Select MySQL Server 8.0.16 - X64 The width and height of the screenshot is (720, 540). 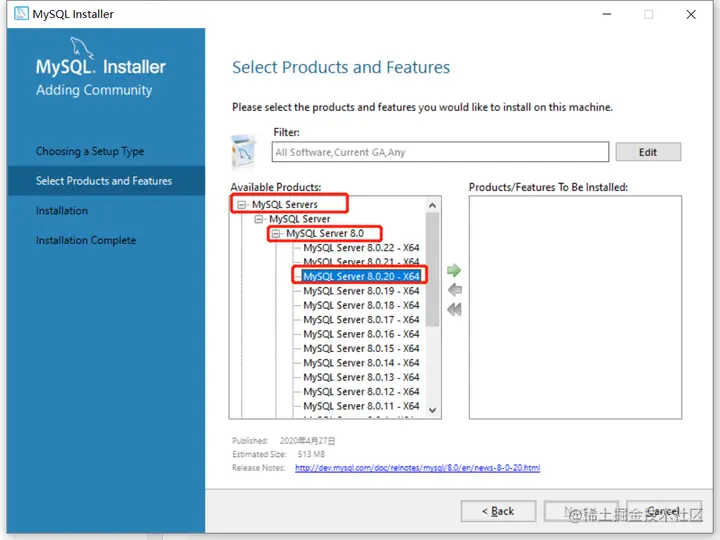click(361, 334)
